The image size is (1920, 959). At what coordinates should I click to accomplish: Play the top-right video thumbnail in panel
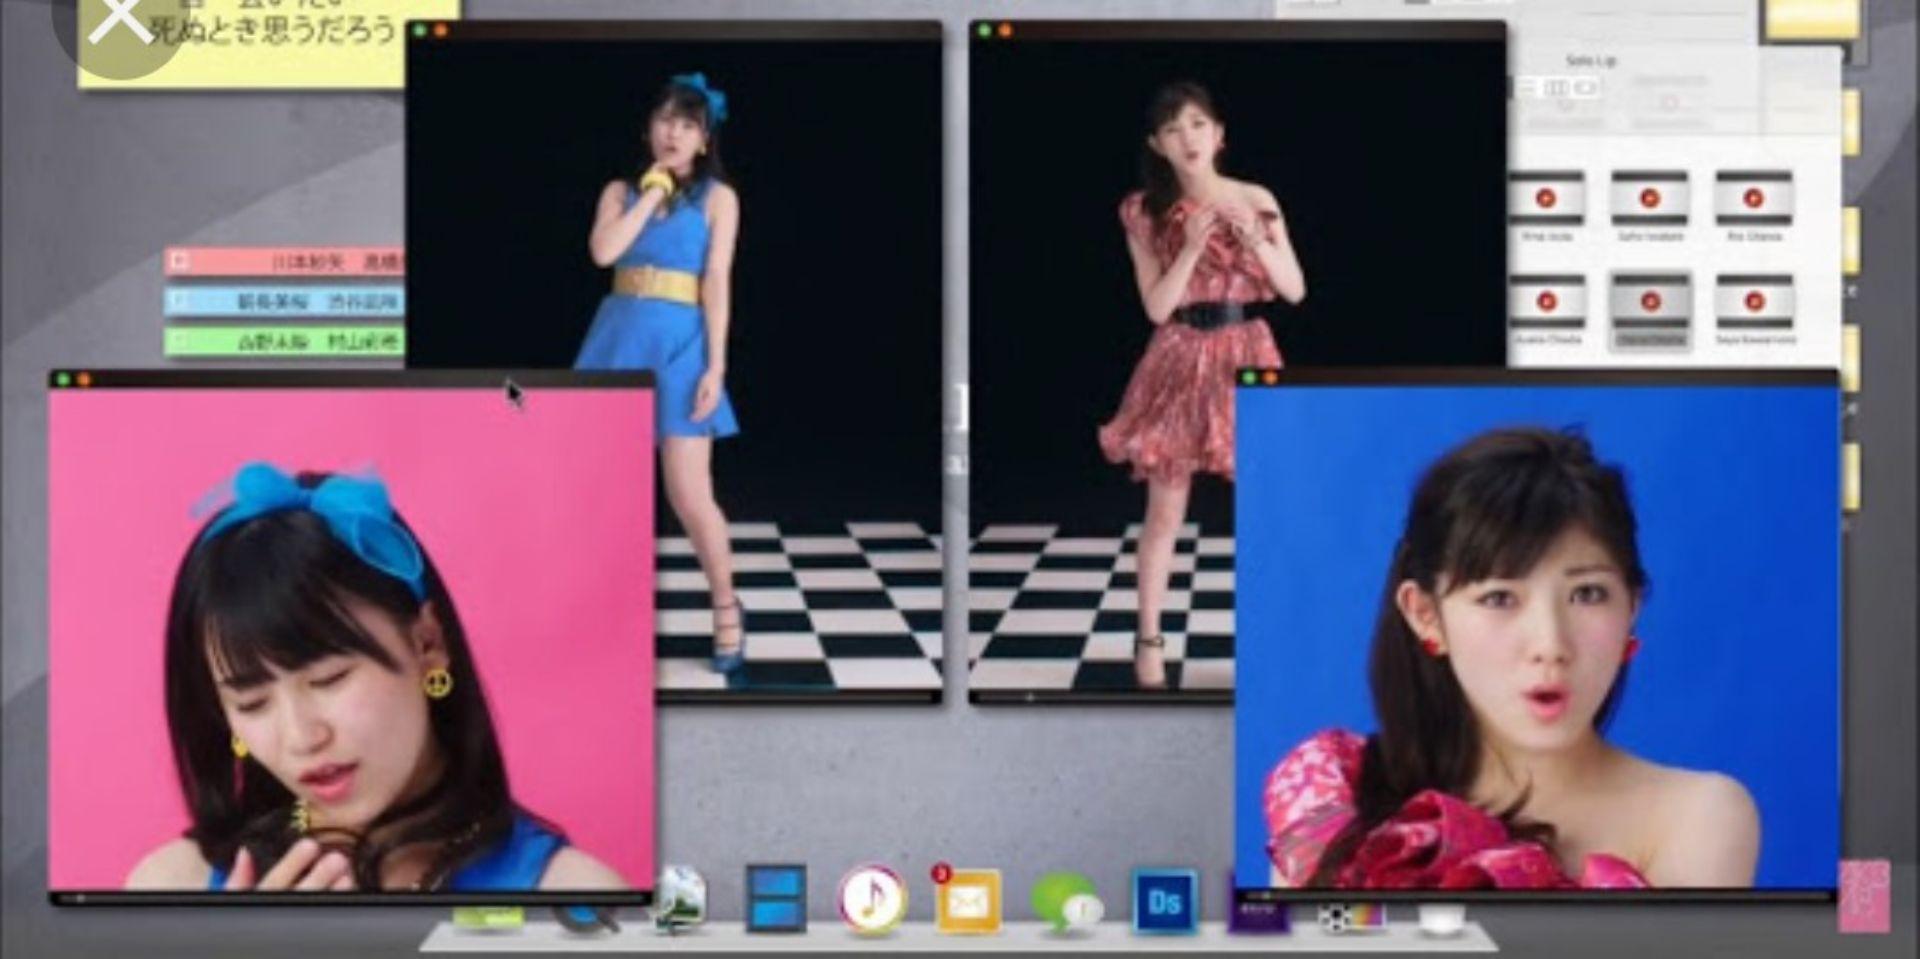pos(1753,199)
